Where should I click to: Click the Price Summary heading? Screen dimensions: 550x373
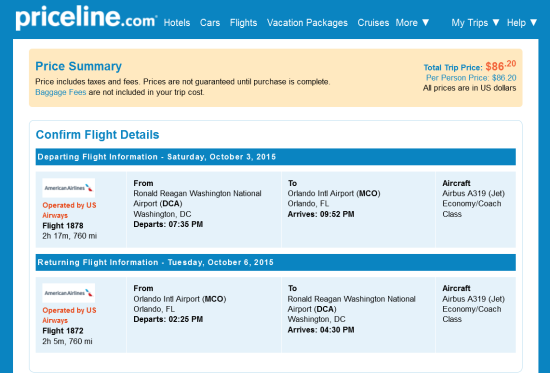pyautogui.click(x=79, y=66)
